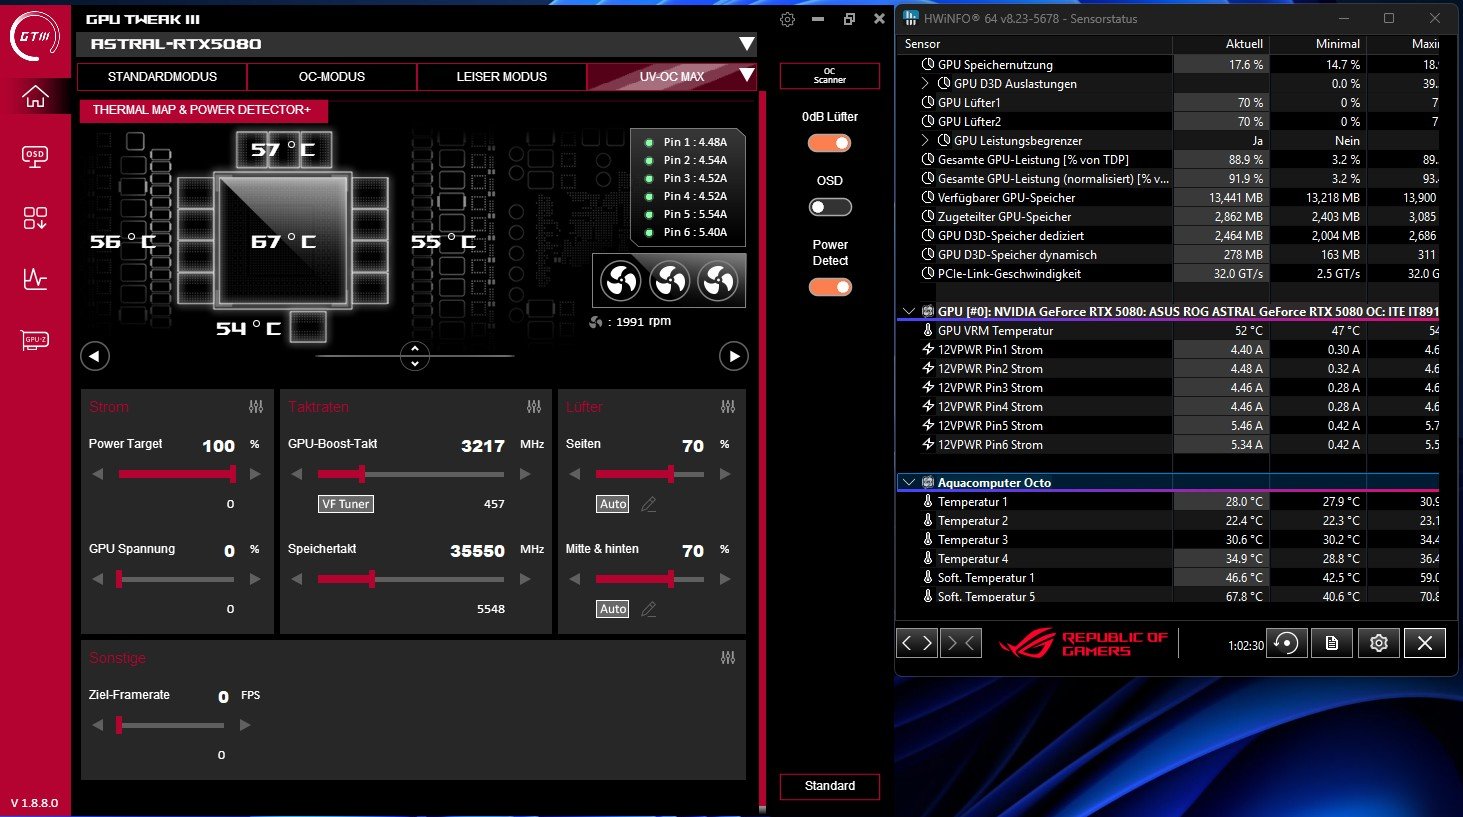Open the utilities download sidebar icon
The image size is (1463, 817).
point(35,218)
